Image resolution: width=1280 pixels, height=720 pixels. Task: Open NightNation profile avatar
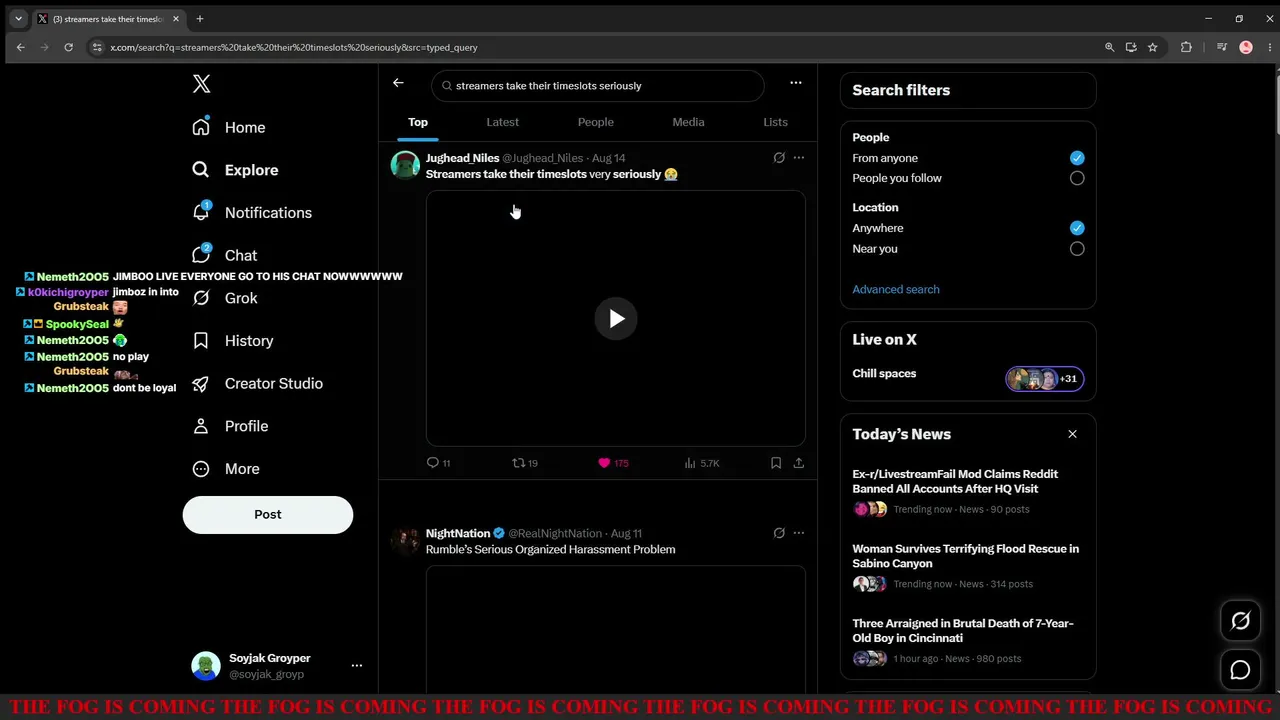pos(405,541)
